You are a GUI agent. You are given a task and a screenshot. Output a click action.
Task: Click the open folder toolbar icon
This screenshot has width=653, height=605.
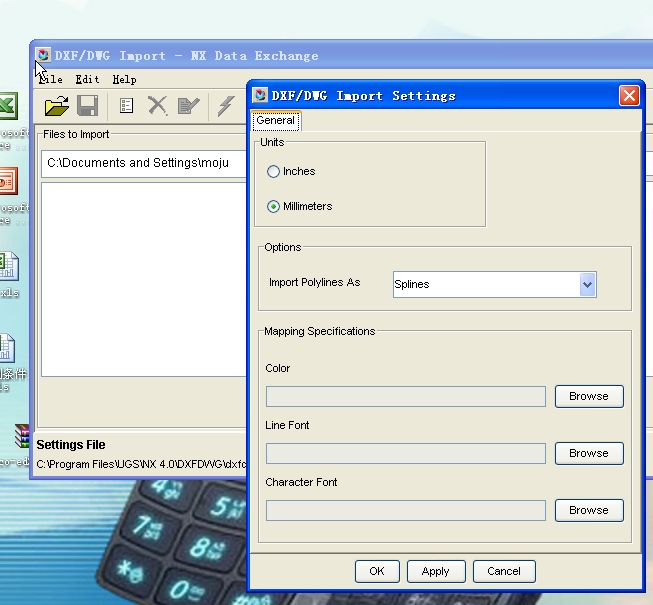[57, 106]
